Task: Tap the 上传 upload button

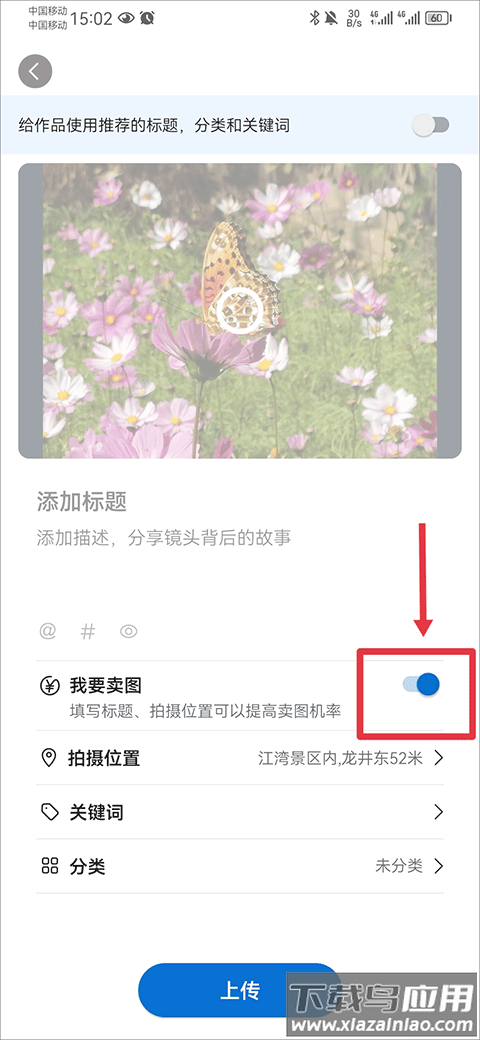Action: click(239, 990)
